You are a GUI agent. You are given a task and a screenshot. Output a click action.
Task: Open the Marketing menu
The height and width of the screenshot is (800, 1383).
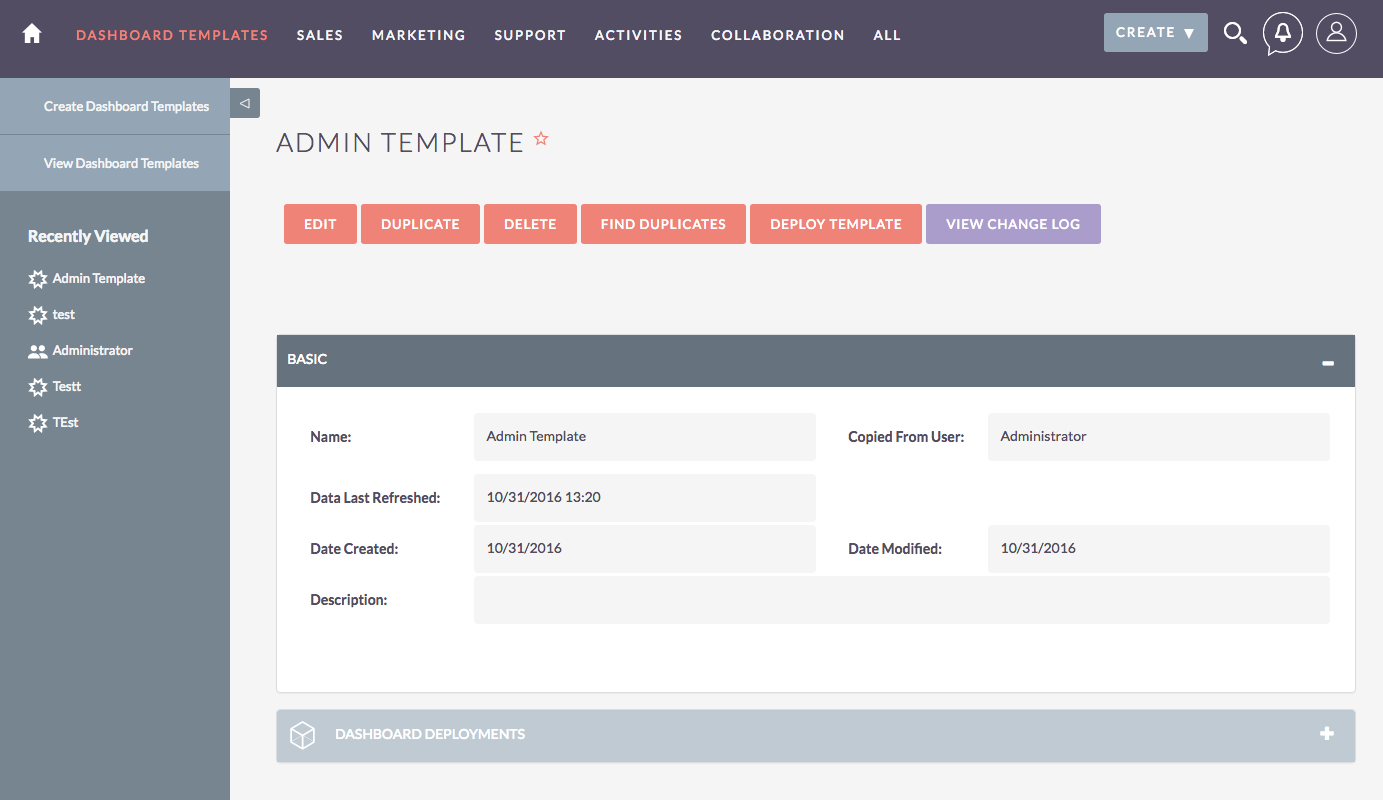[418, 35]
